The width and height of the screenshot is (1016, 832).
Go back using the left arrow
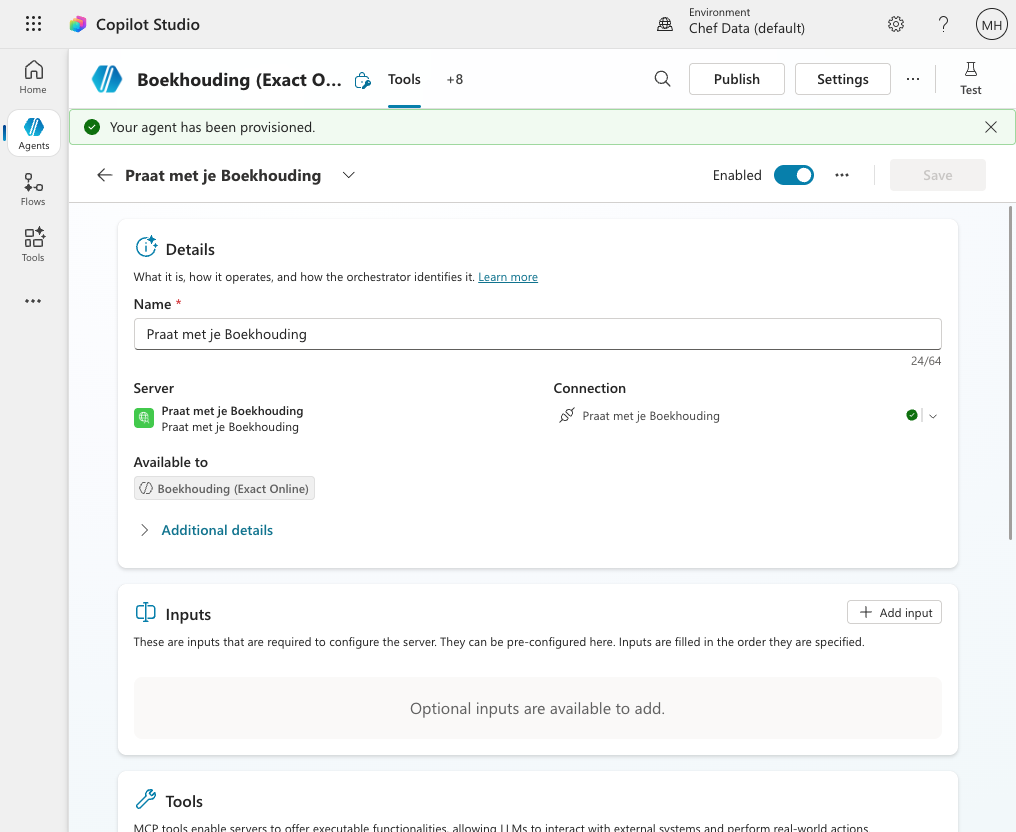(104, 175)
